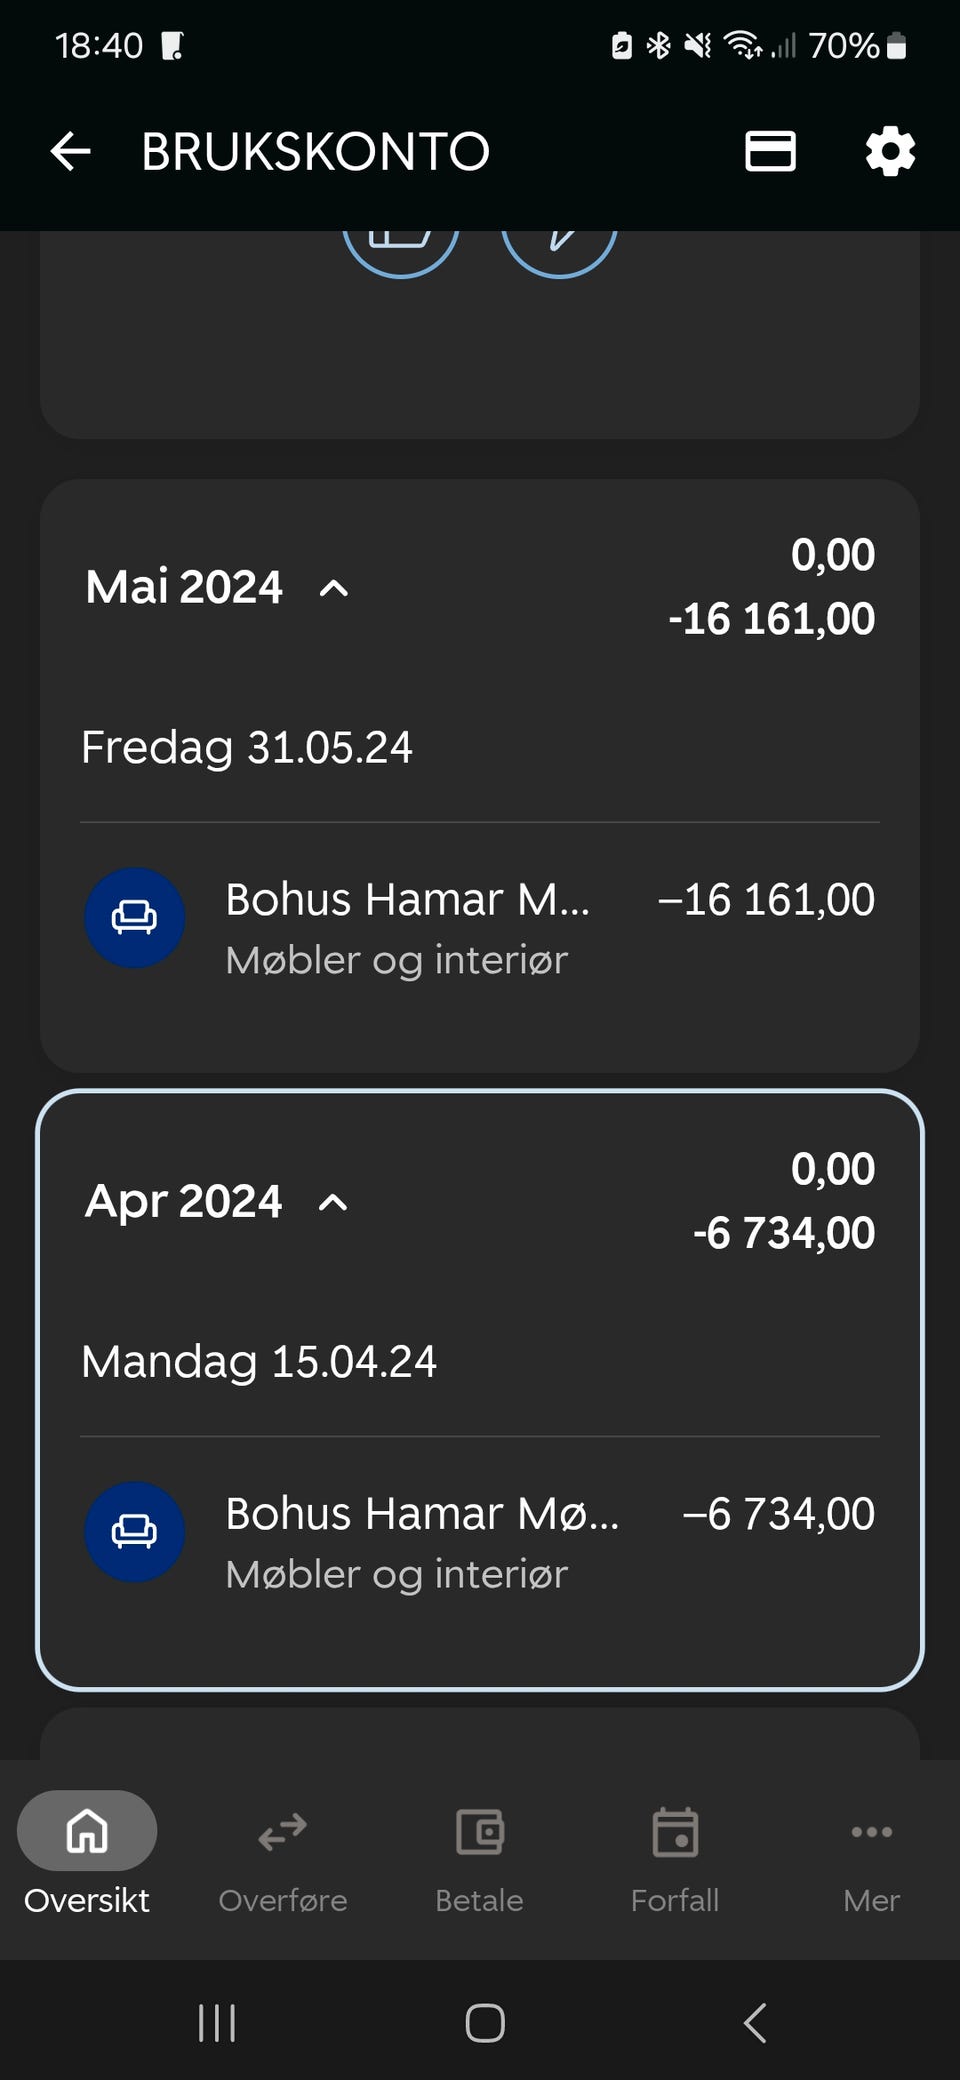
Task: Open Bohus Hamar transaction of −16 161,00
Action: coord(480,927)
